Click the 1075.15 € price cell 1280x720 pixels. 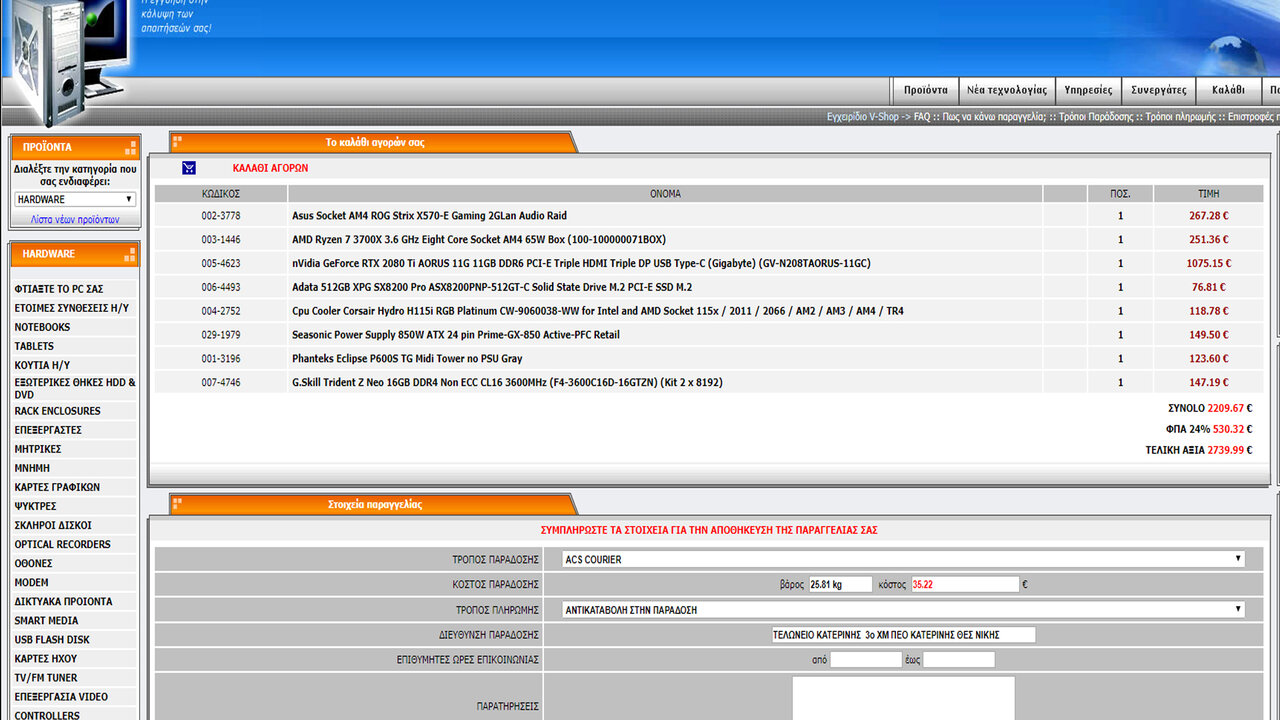tap(1208, 263)
